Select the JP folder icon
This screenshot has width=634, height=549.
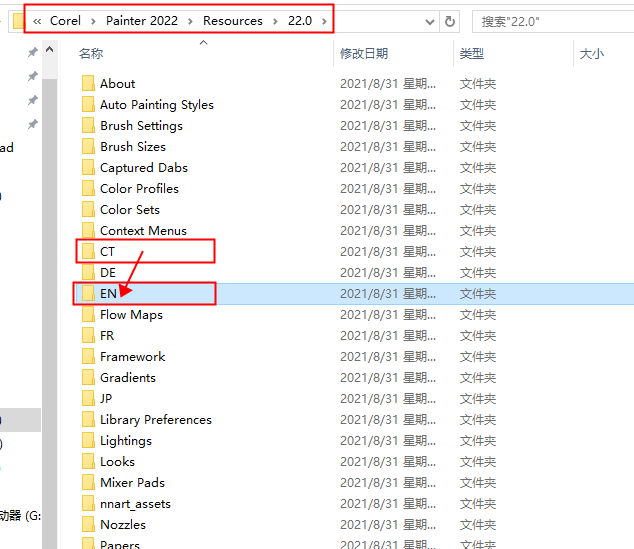coord(88,398)
